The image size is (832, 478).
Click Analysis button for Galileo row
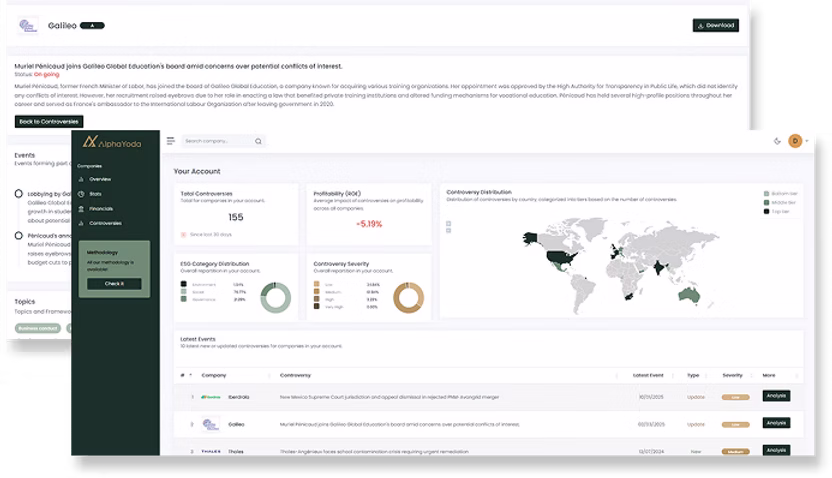pos(776,423)
